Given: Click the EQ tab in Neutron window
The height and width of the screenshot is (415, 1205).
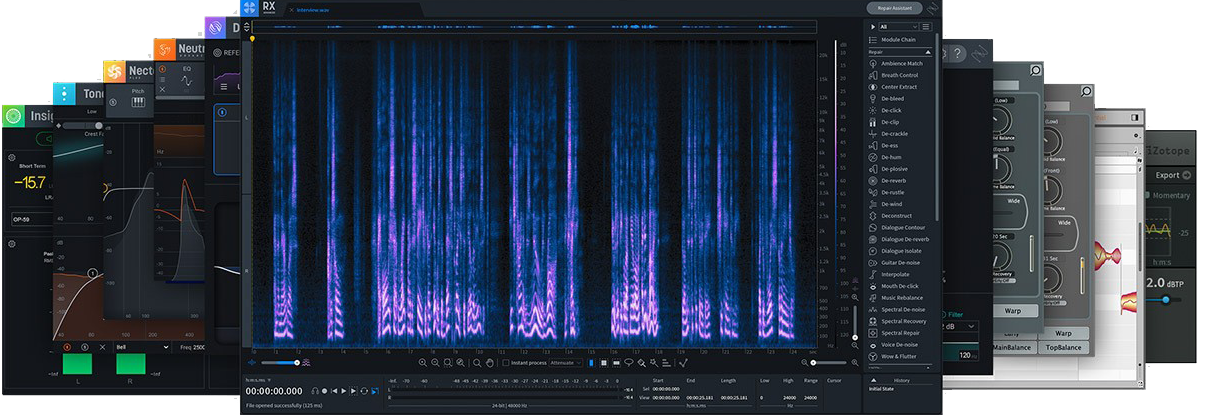Looking at the screenshot, I should [187, 77].
